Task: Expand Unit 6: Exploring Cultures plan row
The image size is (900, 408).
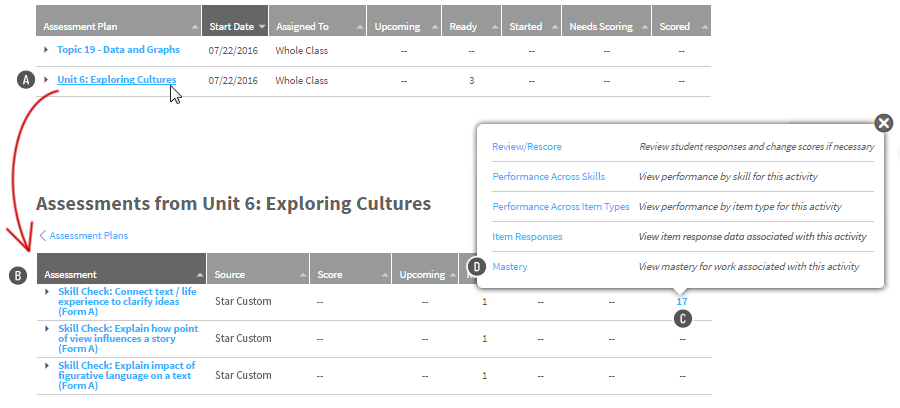Action: pyautogui.click(x=46, y=80)
